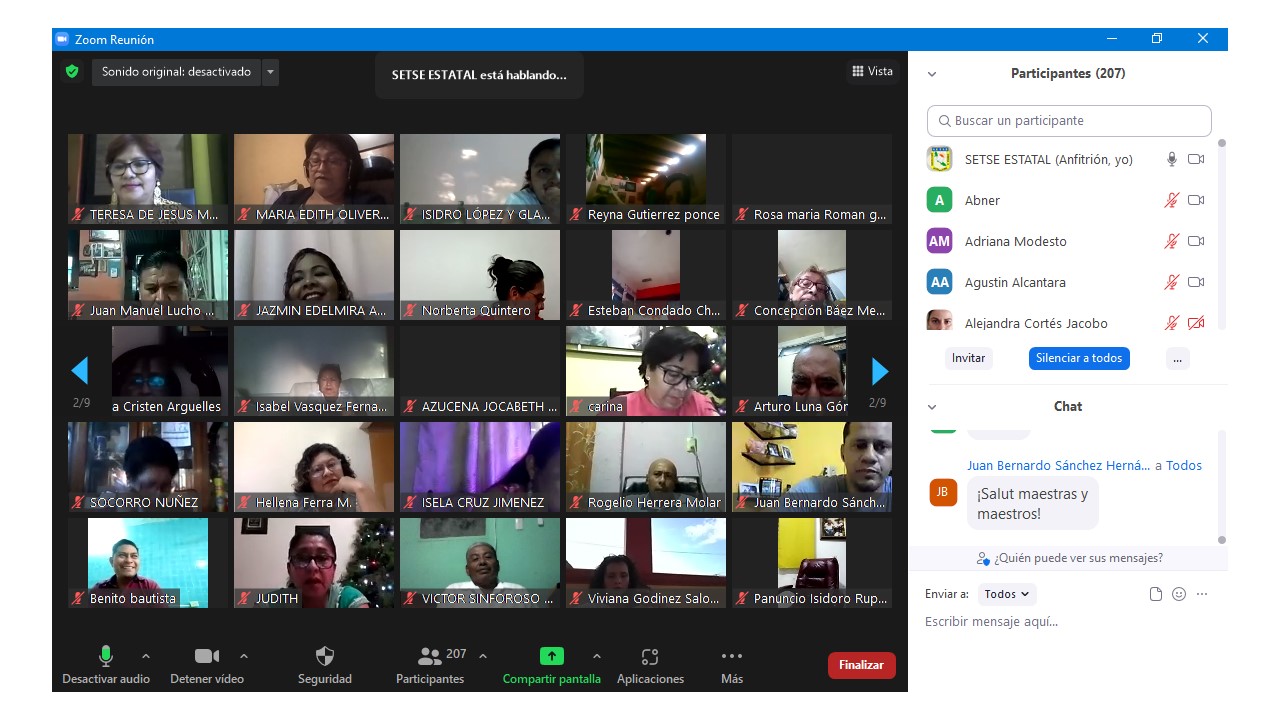Click Agustin Alcantara's camera icon

pyautogui.click(x=1196, y=282)
